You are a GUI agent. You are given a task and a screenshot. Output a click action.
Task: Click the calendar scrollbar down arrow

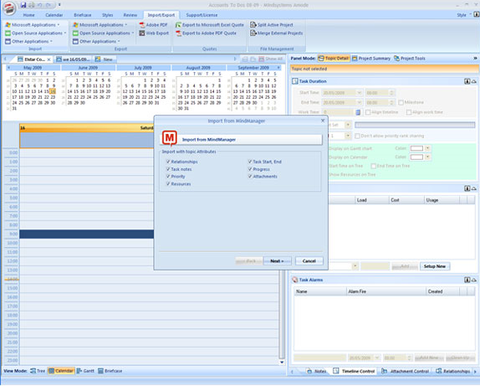[x=282, y=362]
